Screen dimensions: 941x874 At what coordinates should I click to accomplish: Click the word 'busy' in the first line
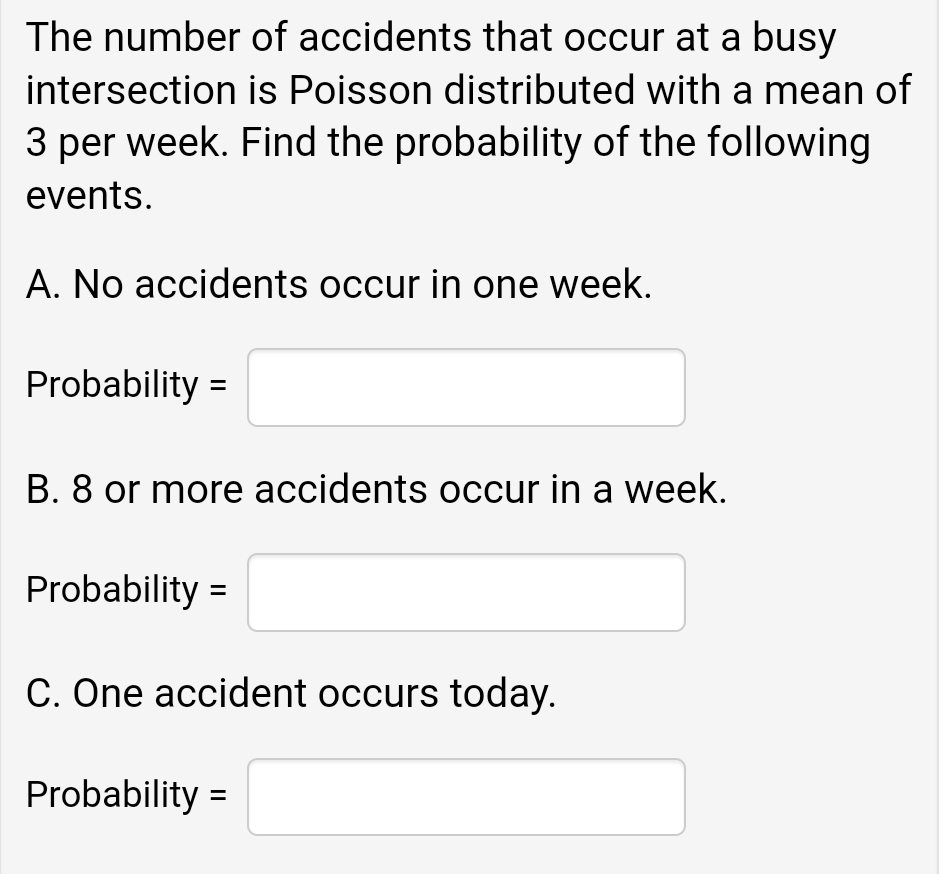[x=794, y=37]
